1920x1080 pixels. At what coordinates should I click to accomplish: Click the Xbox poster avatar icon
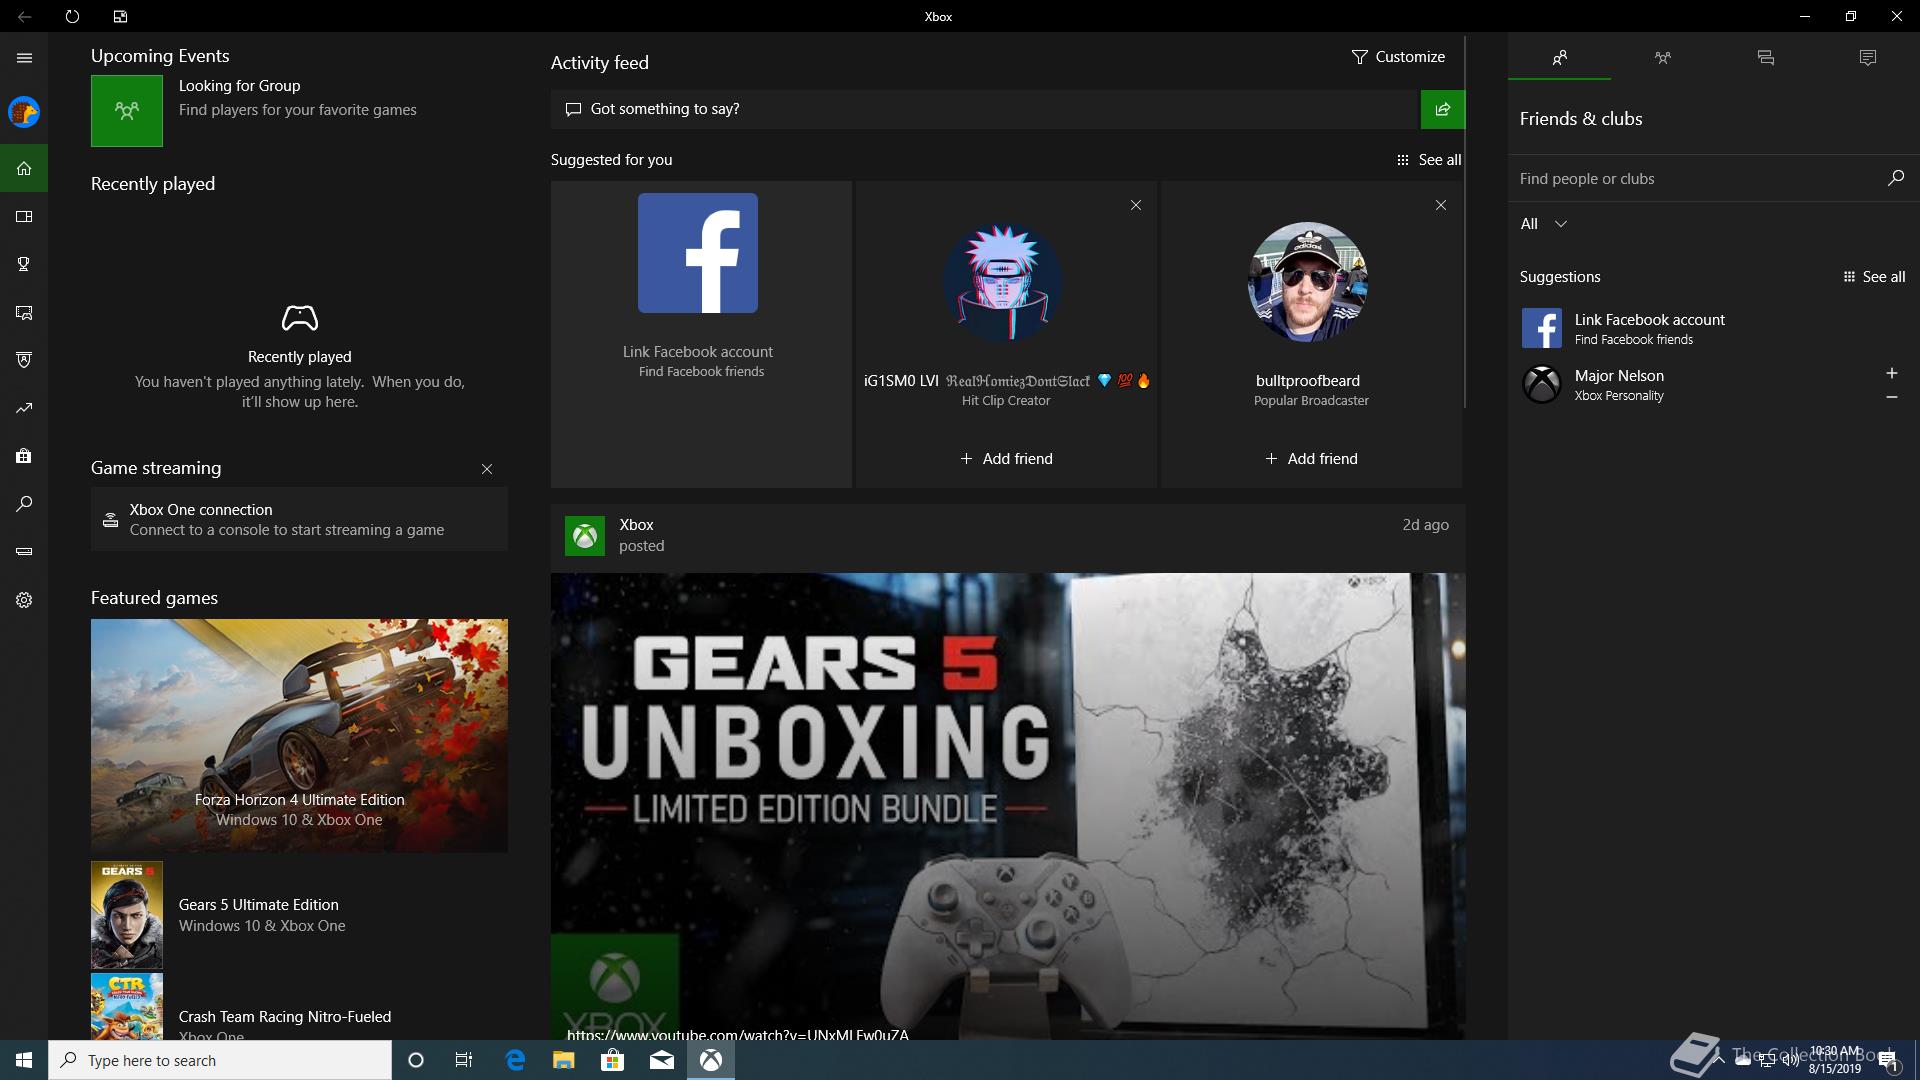point(585,536)
